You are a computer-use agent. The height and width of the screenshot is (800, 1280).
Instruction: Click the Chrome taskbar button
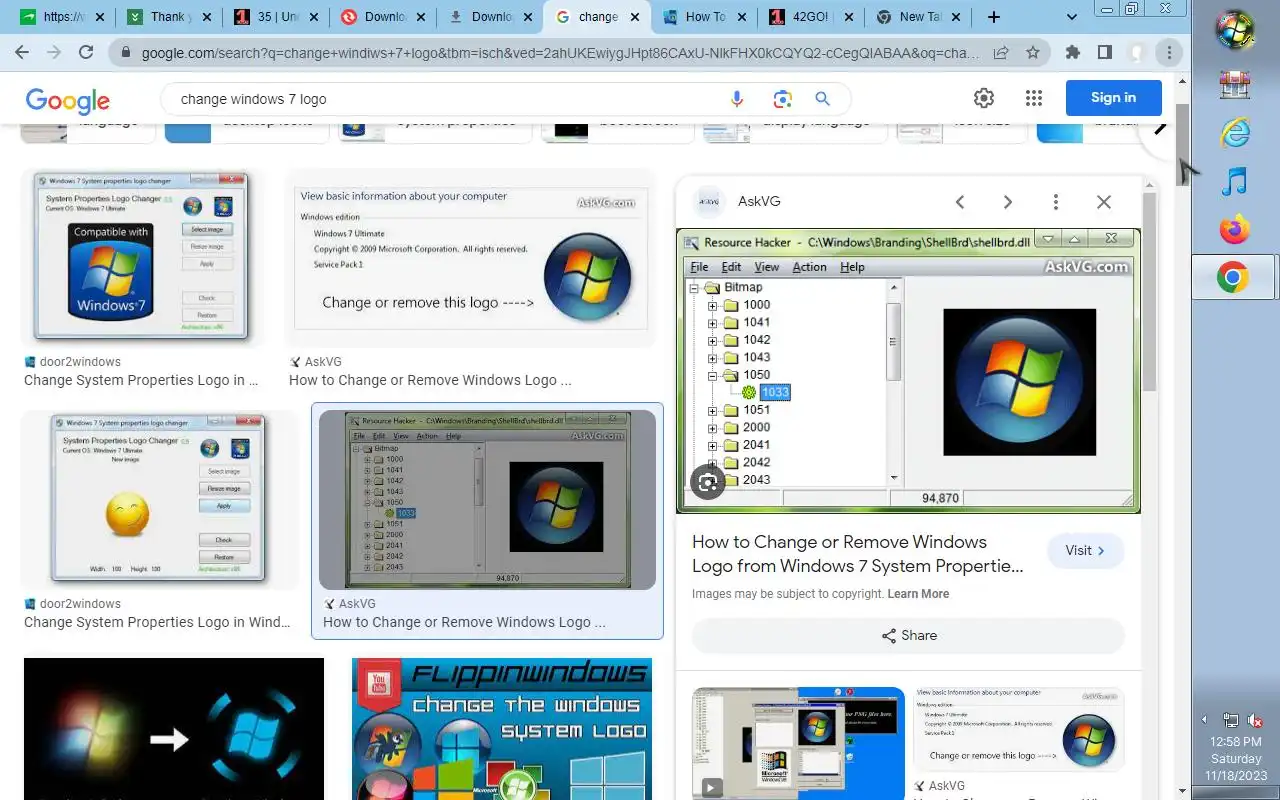1235,277
